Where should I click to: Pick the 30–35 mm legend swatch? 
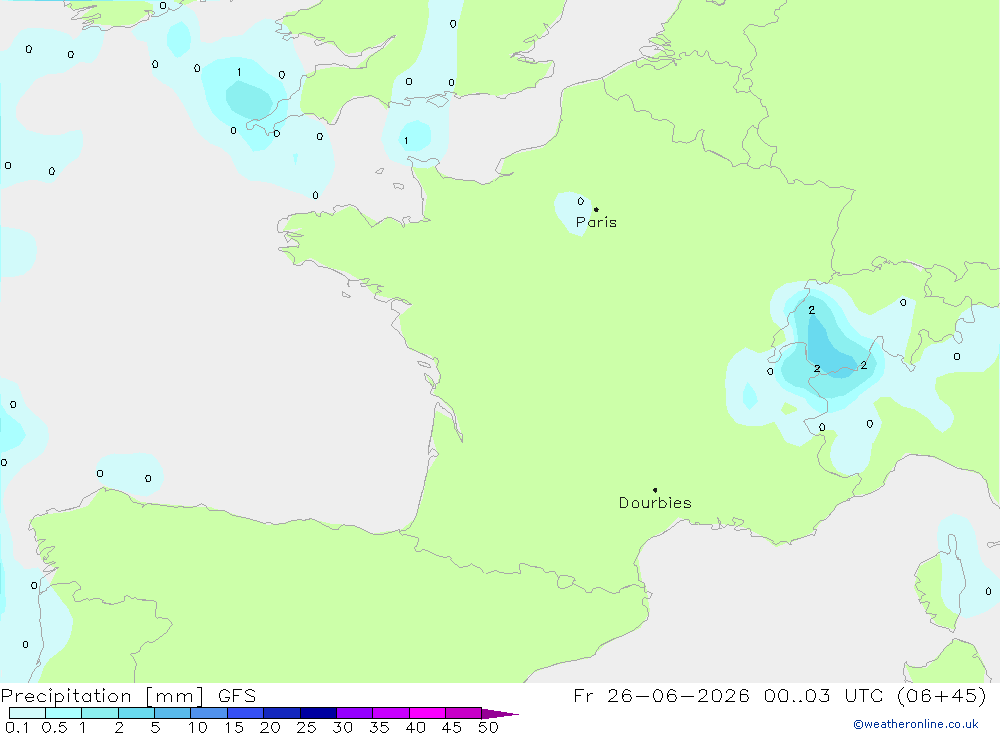click(x=355, y=713)
